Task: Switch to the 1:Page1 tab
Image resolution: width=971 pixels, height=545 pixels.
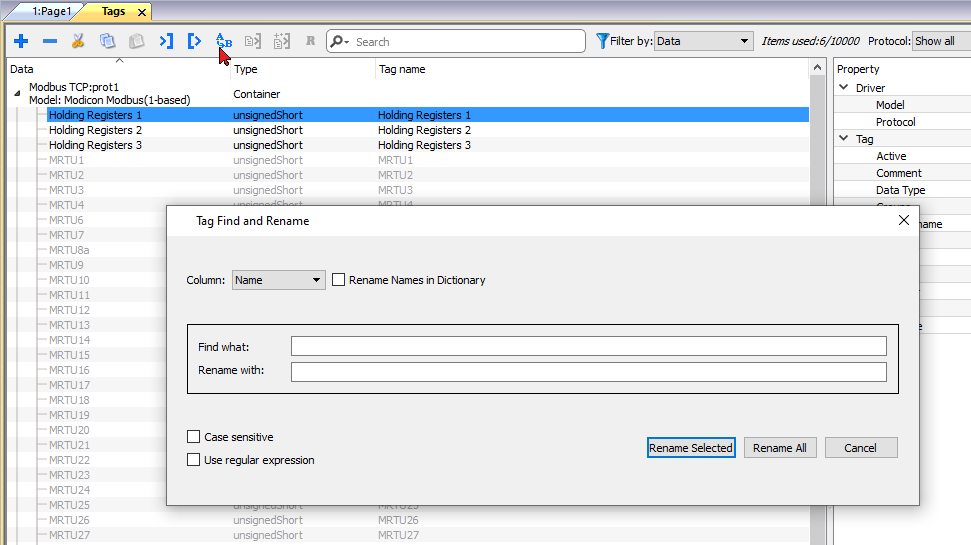Action: tap(51, 11)
